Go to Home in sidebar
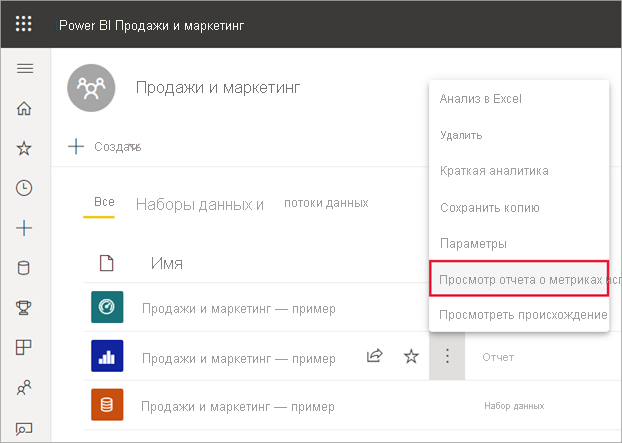 click(x=25, y=108)
